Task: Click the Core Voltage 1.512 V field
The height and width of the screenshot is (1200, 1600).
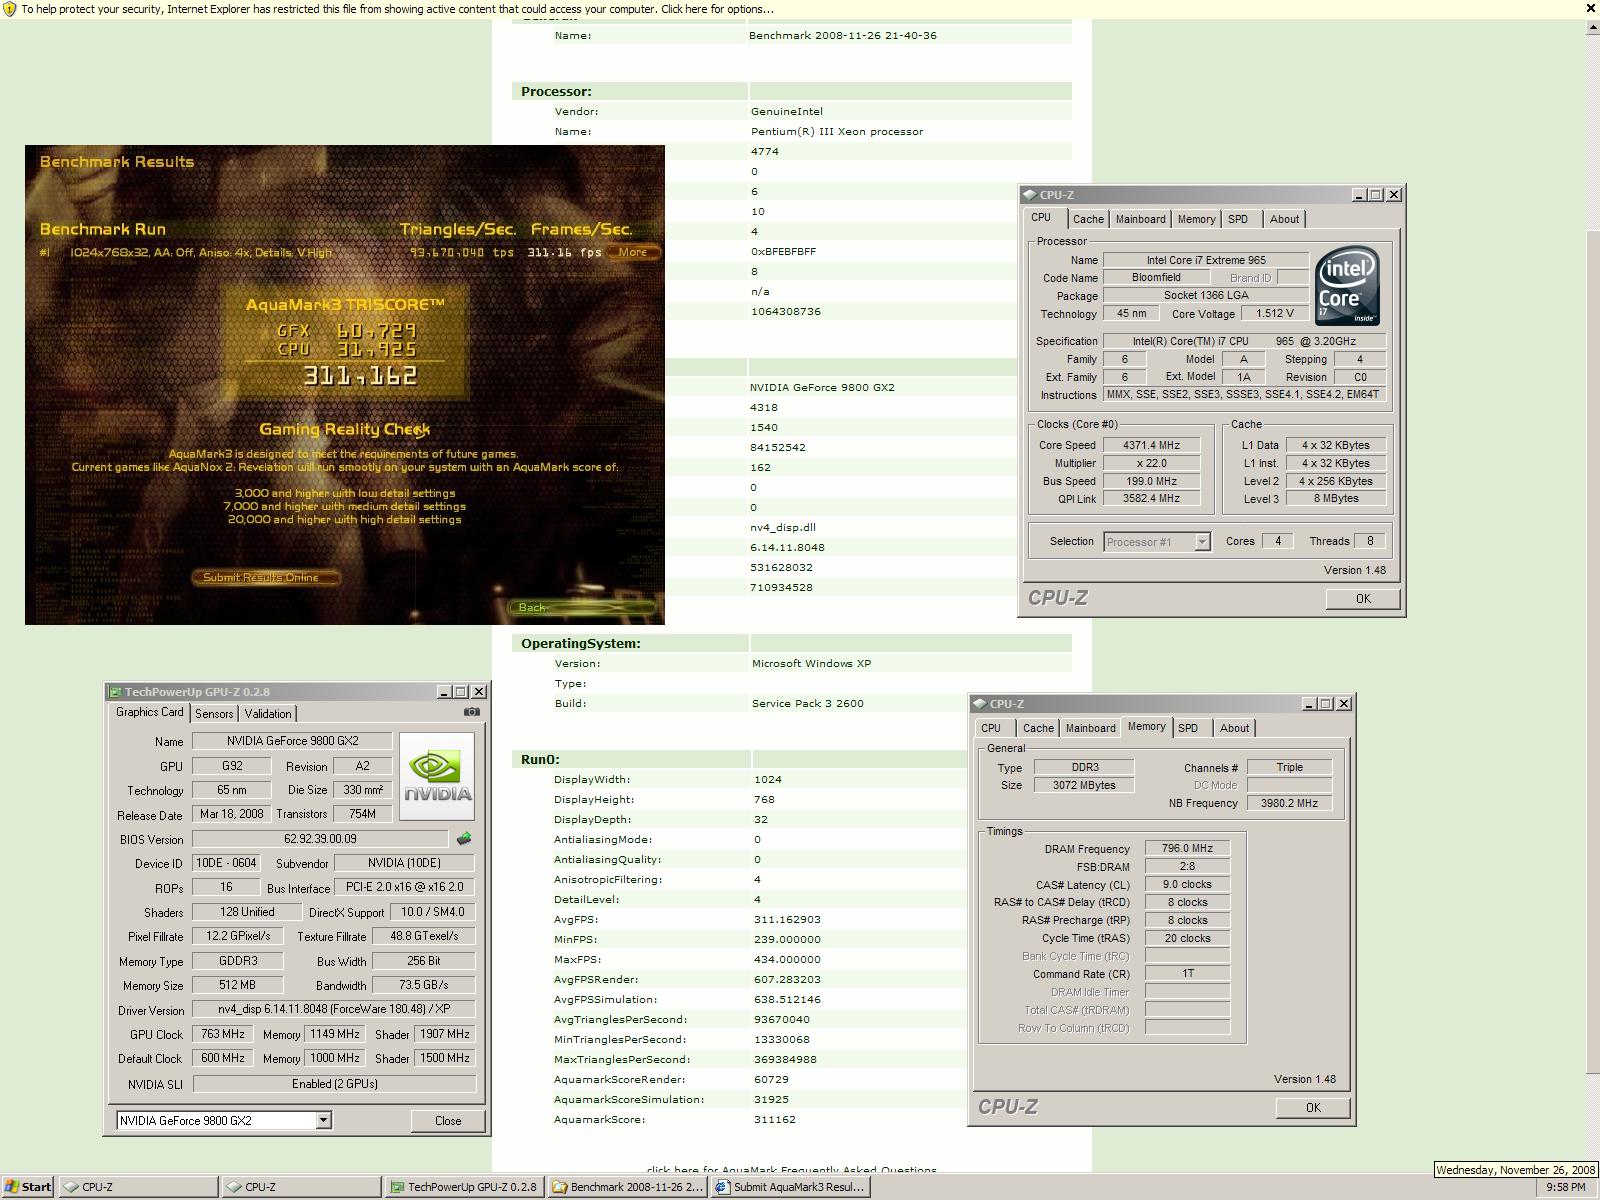Action: click(1274, 313)
